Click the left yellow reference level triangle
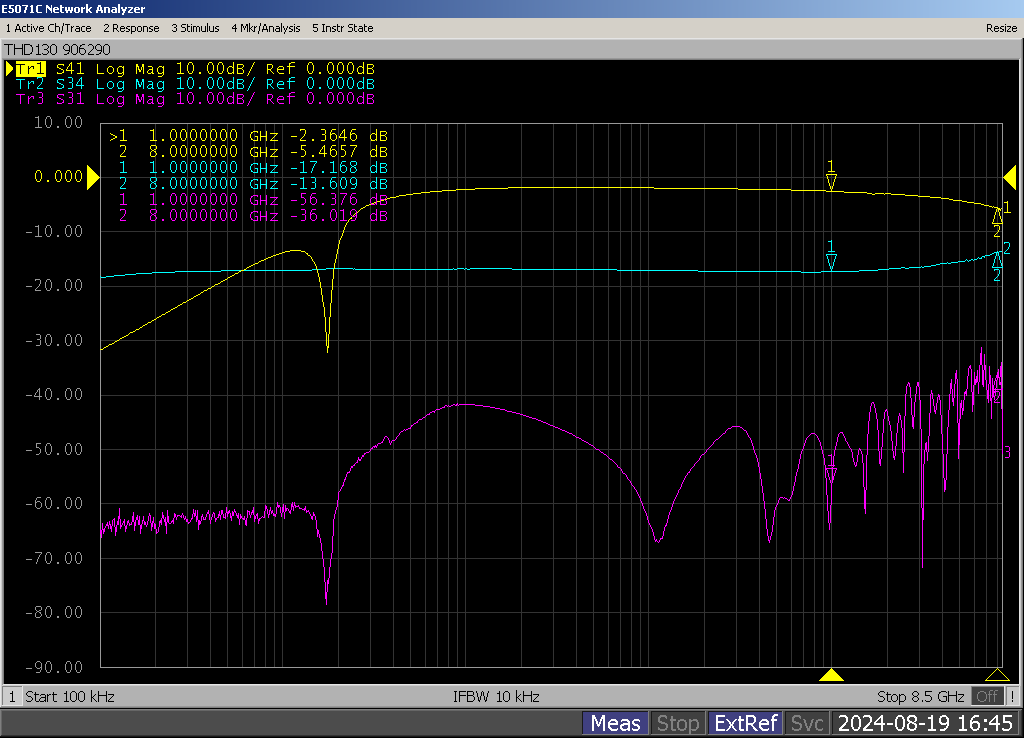 click(93, 178)
